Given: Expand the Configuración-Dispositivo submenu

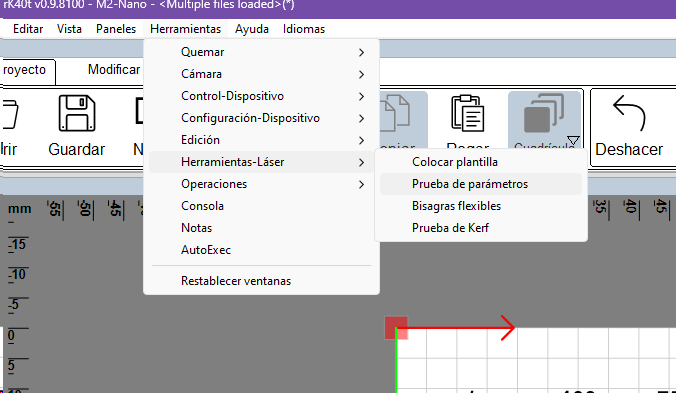Looking at the screenshot, I should coord(261,118).
